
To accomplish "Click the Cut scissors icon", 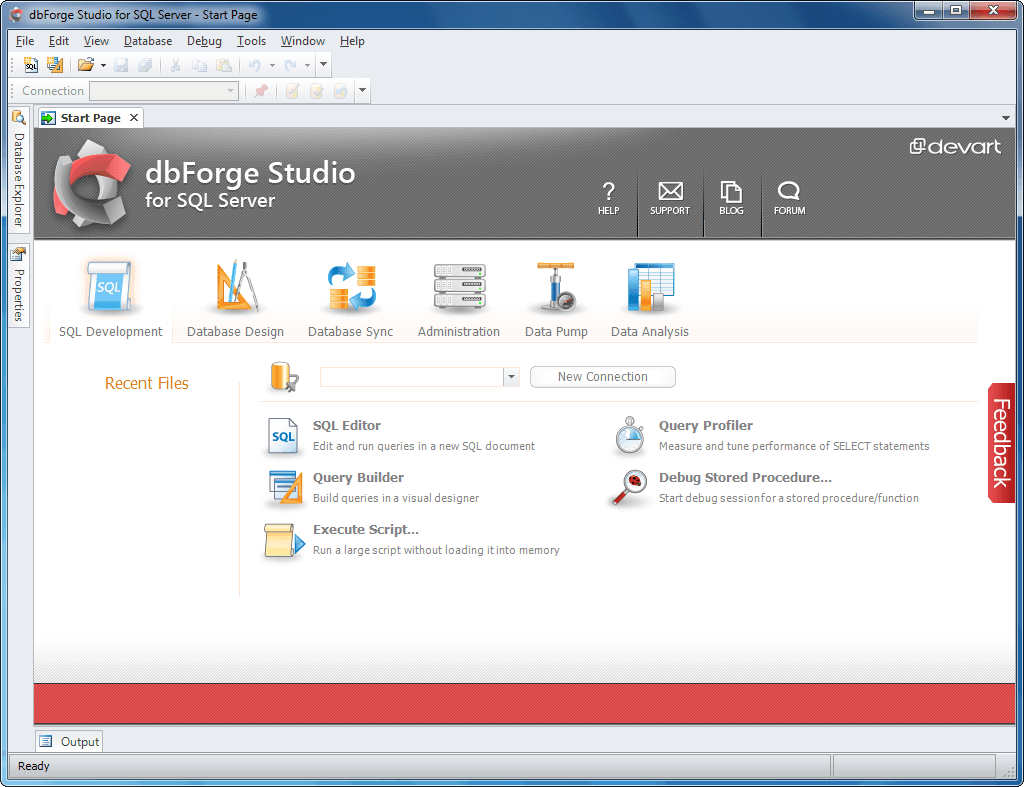I will point(175,65).
